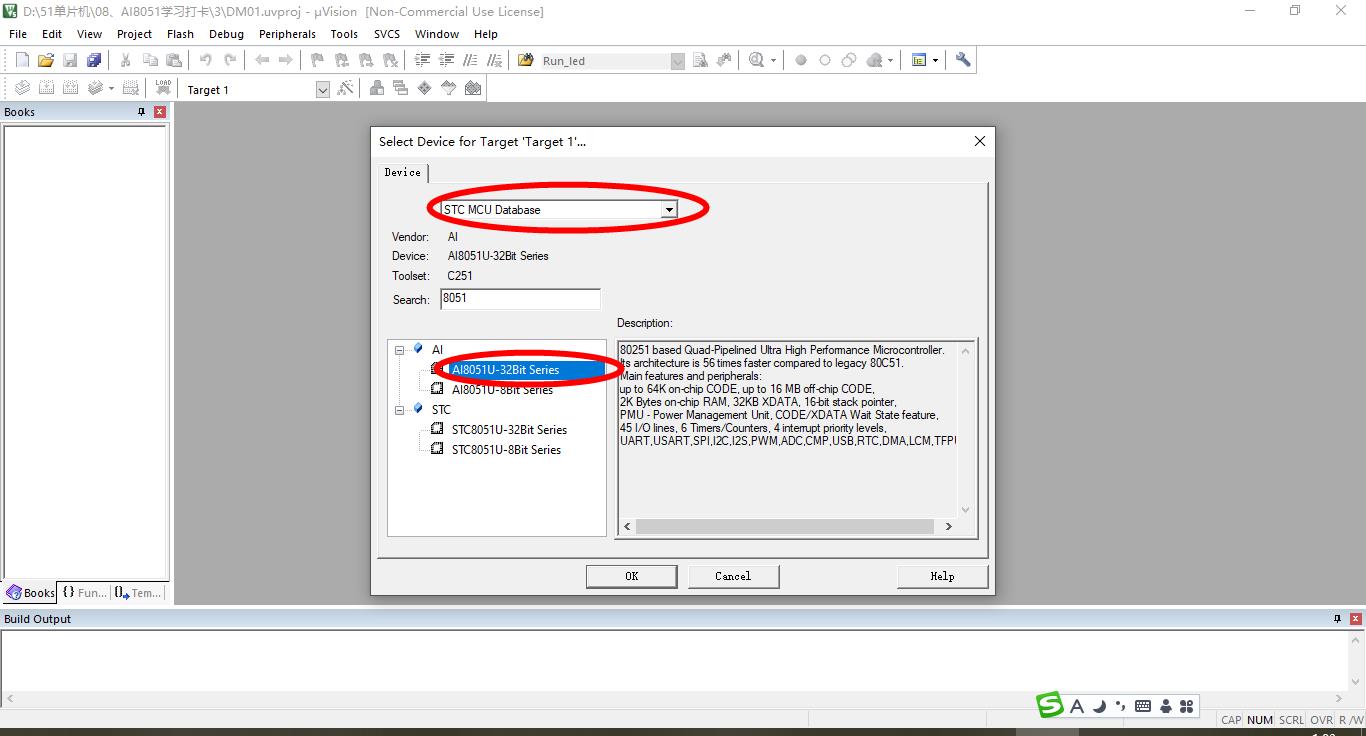Screen dimensions: 1366x736
Task: Click the Window layout icon
Action: pyautogui.click(x=919, y=60)
